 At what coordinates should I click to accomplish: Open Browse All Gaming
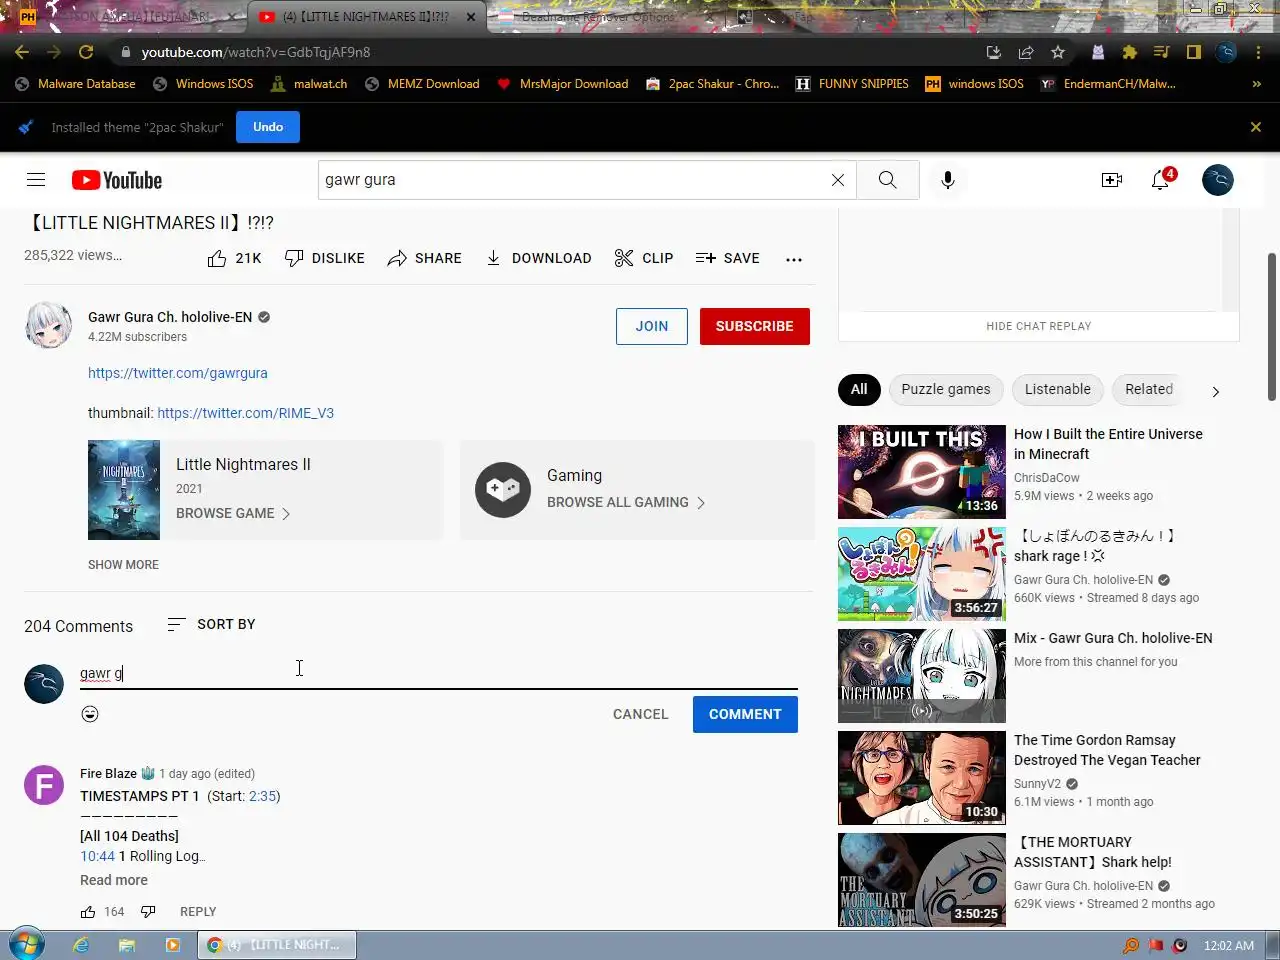coord(626,502)
